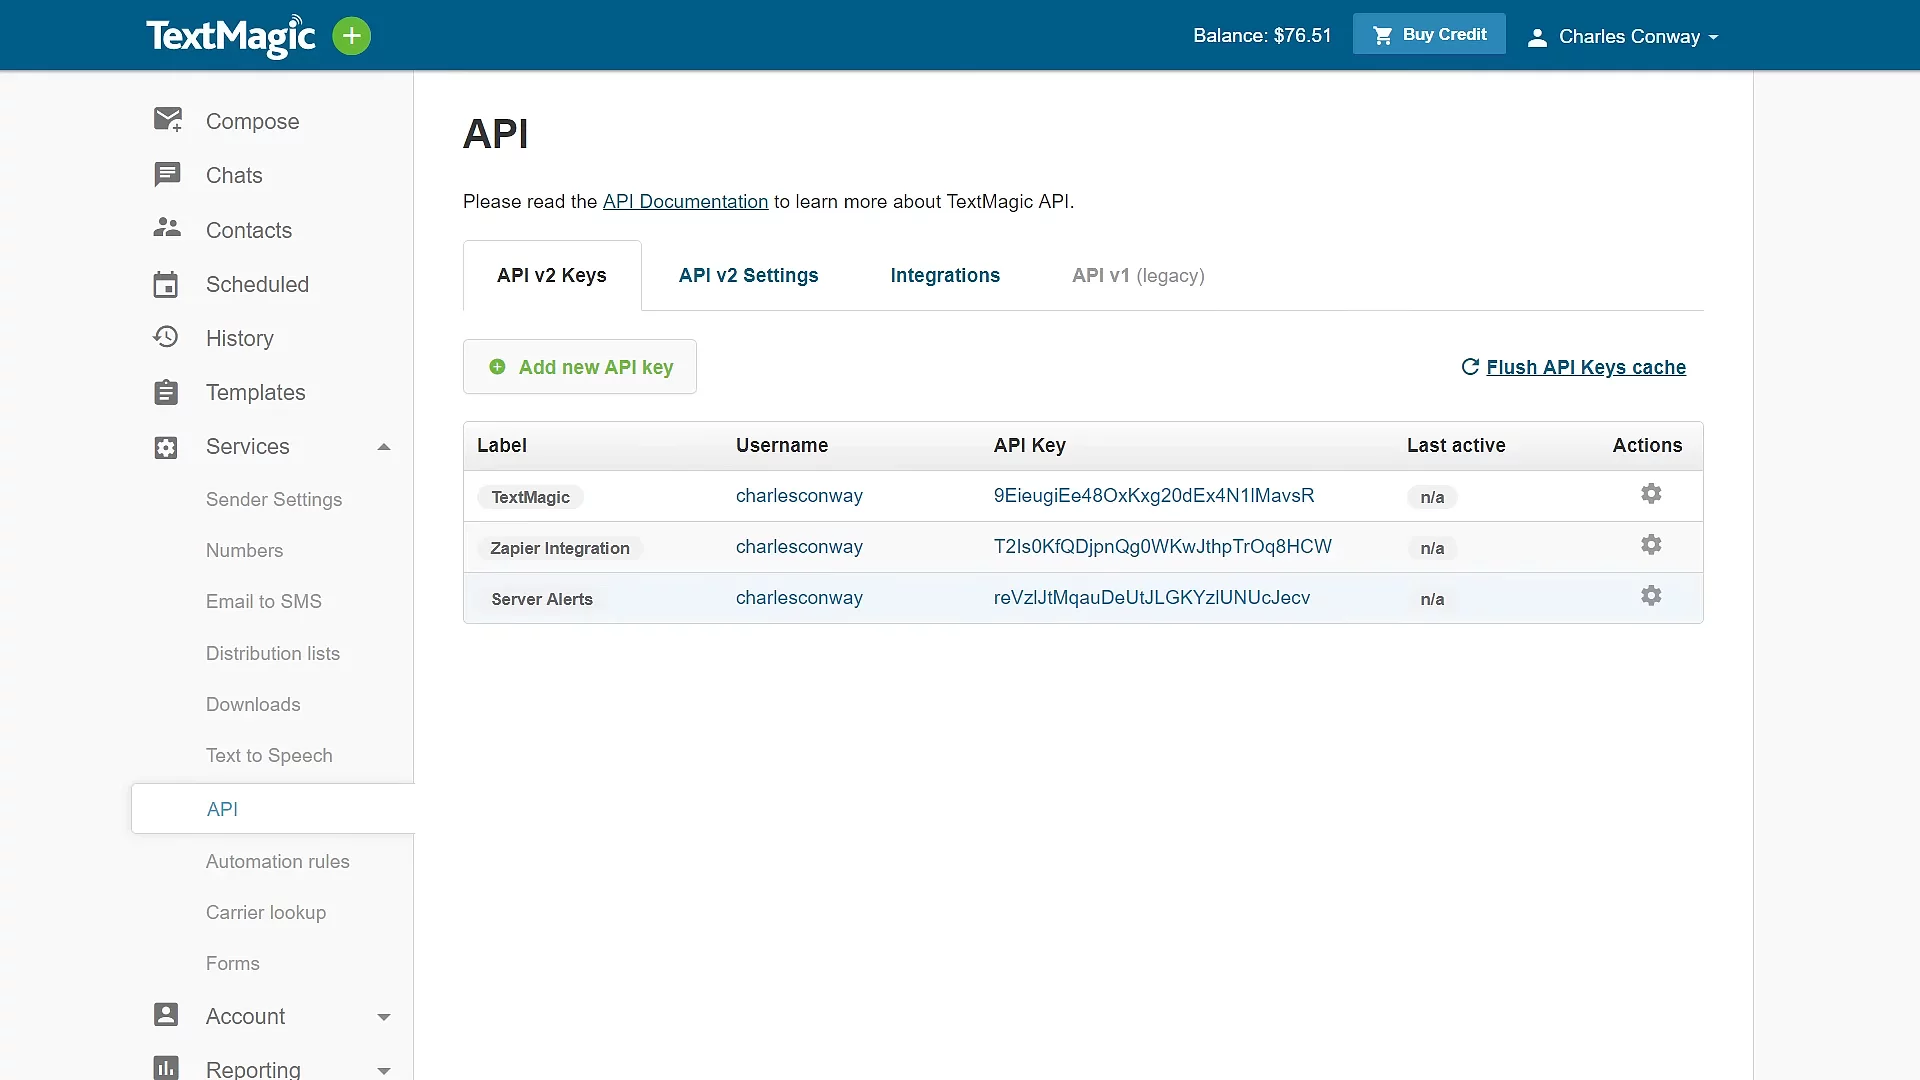The width and height of the screenshot is (1920, 1080).
Task: Open Templates clipboard icon
Action: click(166, 392)
